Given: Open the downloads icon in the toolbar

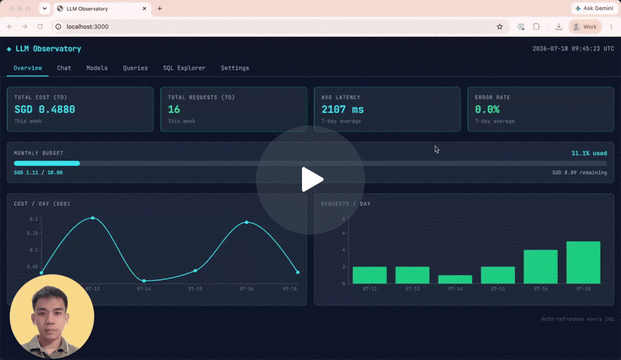Looking at the screenshot, I should (558, 27).
